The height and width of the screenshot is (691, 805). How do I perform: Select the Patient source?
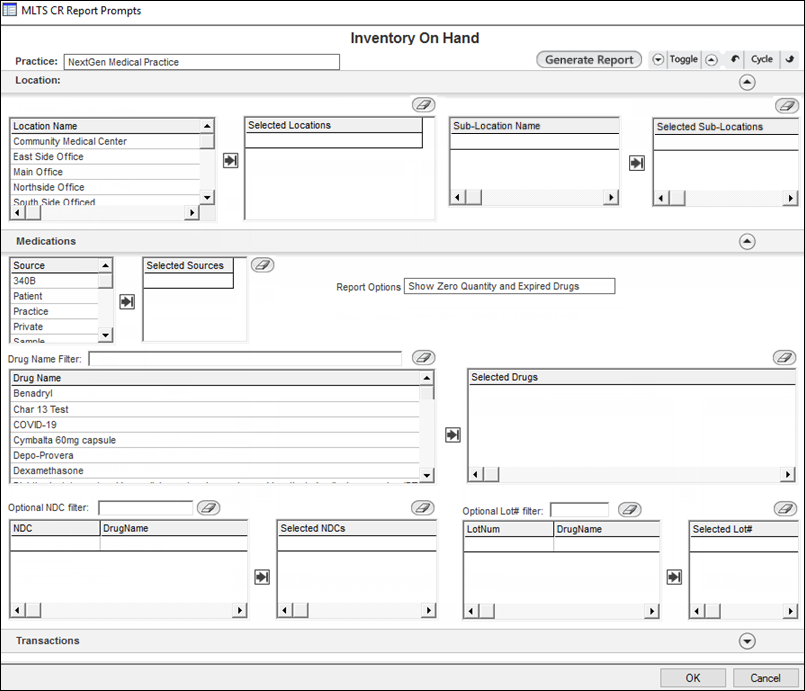(54, 296)
